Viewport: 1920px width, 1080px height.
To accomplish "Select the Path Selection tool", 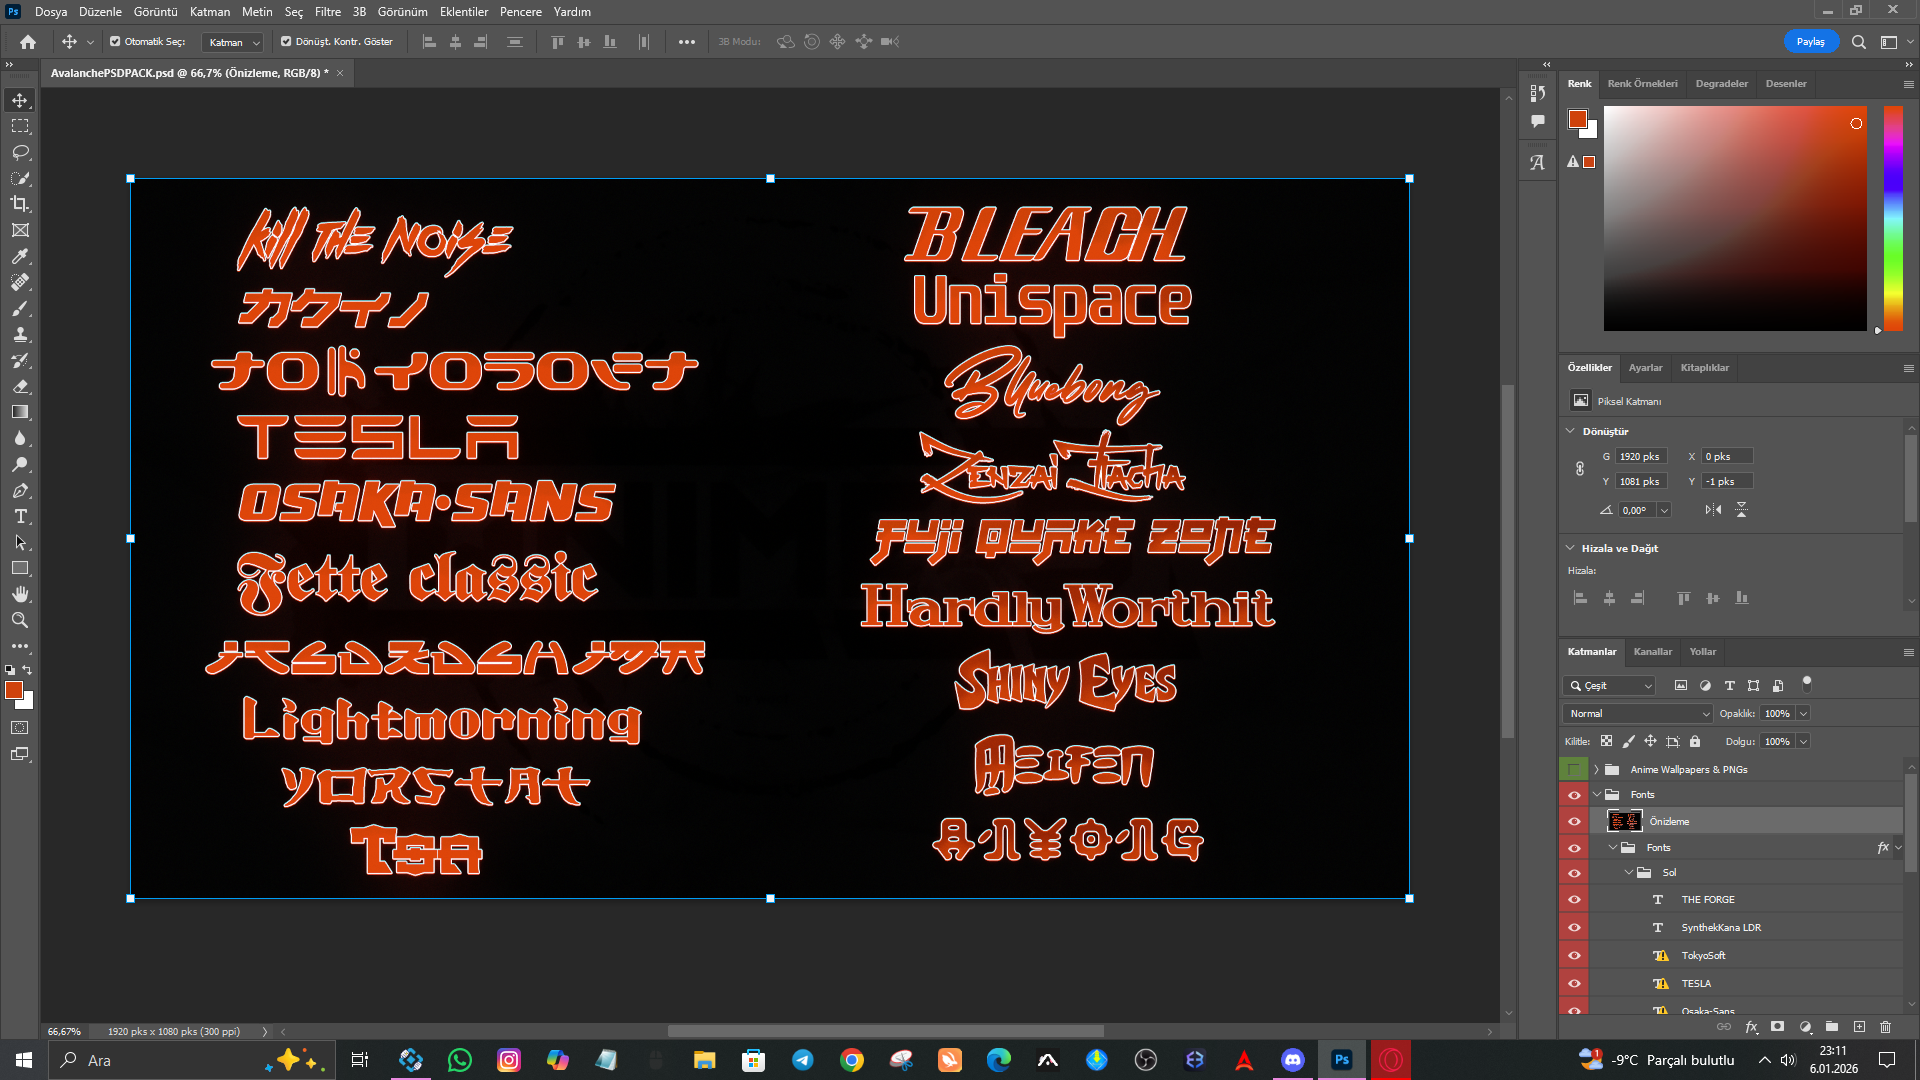I will pyautogui.click(x=20, y=542).
